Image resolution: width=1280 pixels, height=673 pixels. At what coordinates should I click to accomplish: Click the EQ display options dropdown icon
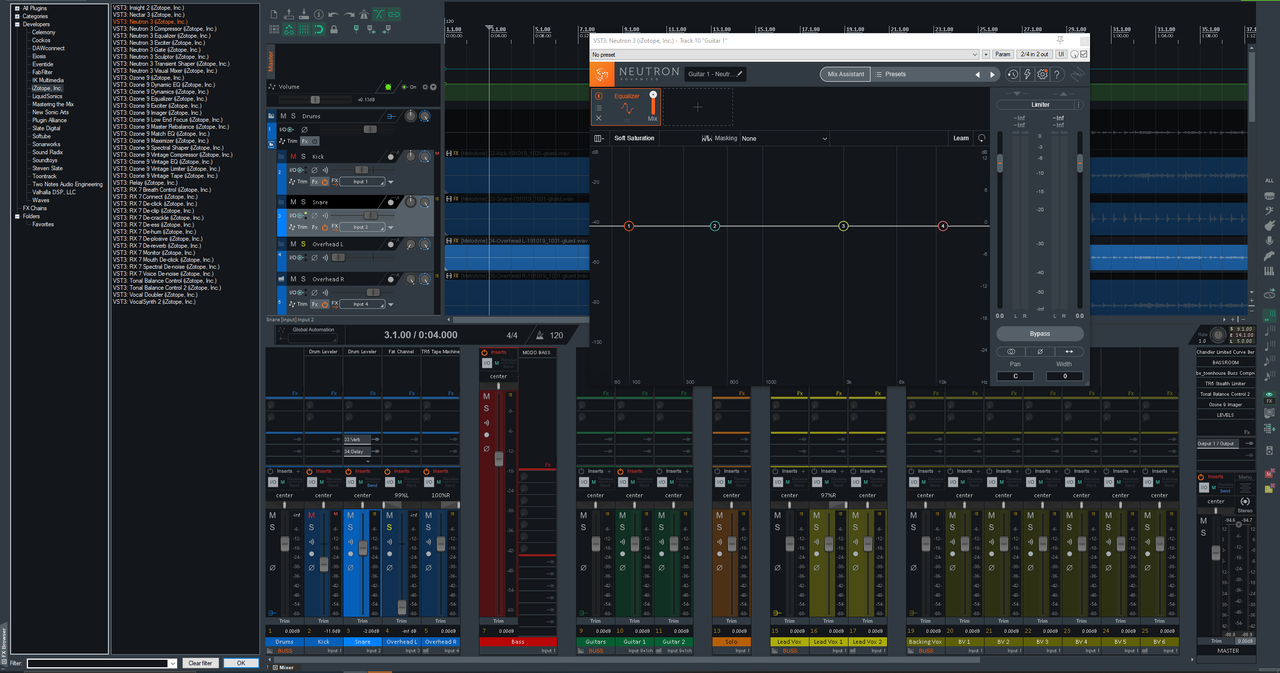click(598, 138)
